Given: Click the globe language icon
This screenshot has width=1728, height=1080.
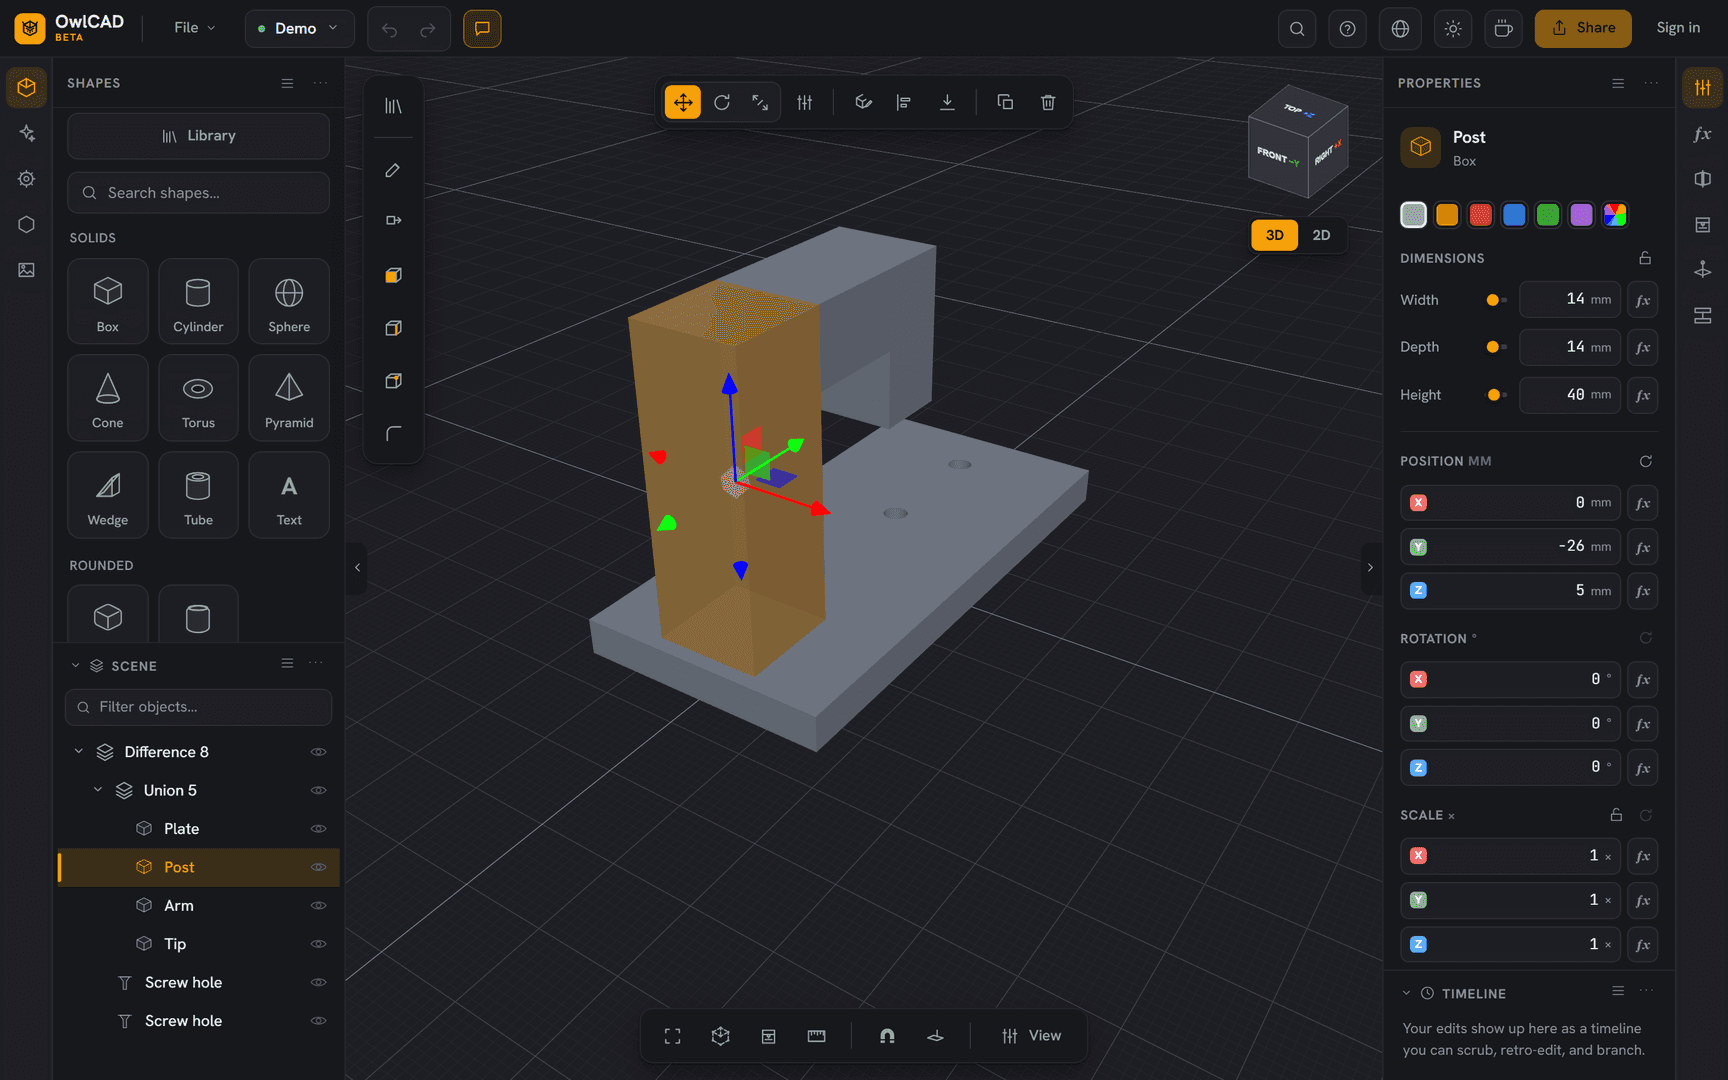Looking at the screenshot, I should 1400,28.
